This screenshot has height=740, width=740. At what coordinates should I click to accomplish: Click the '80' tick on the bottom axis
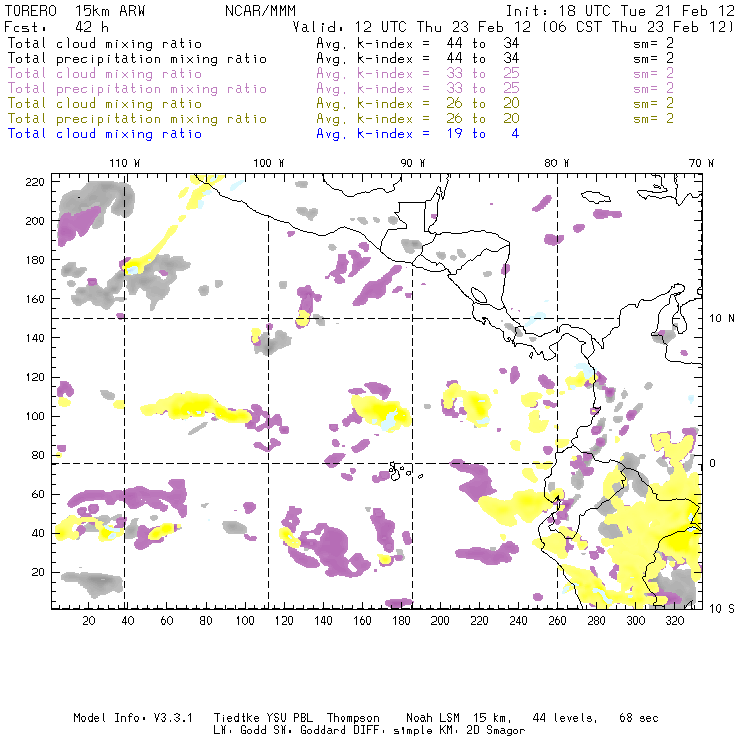[x=206, y=621]
